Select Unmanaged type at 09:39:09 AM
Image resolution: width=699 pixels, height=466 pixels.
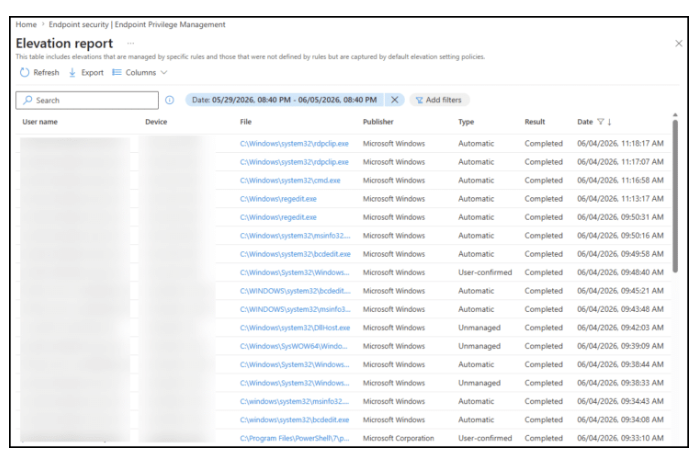[479, 346]
